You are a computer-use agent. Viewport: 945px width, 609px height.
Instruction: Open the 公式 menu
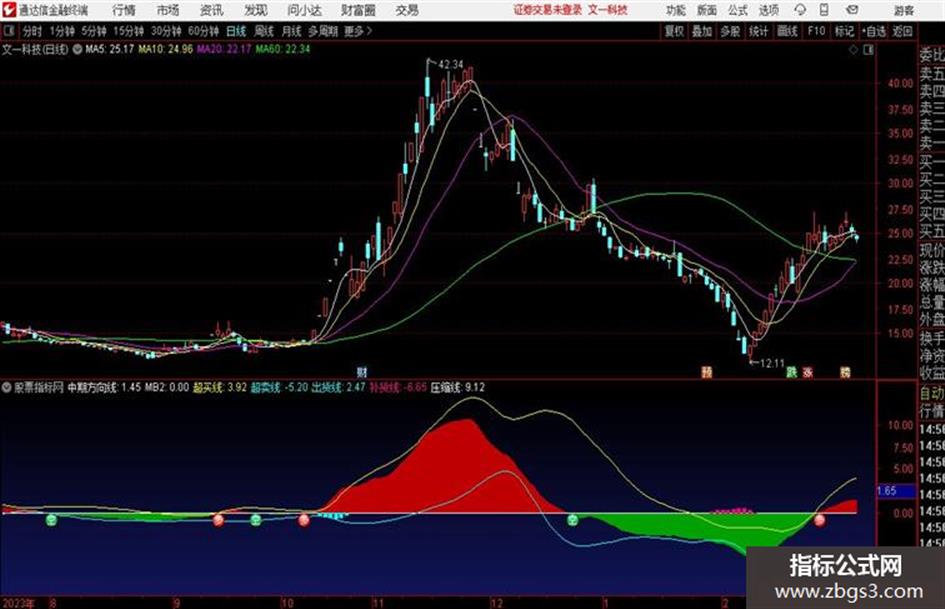(737, 10)
